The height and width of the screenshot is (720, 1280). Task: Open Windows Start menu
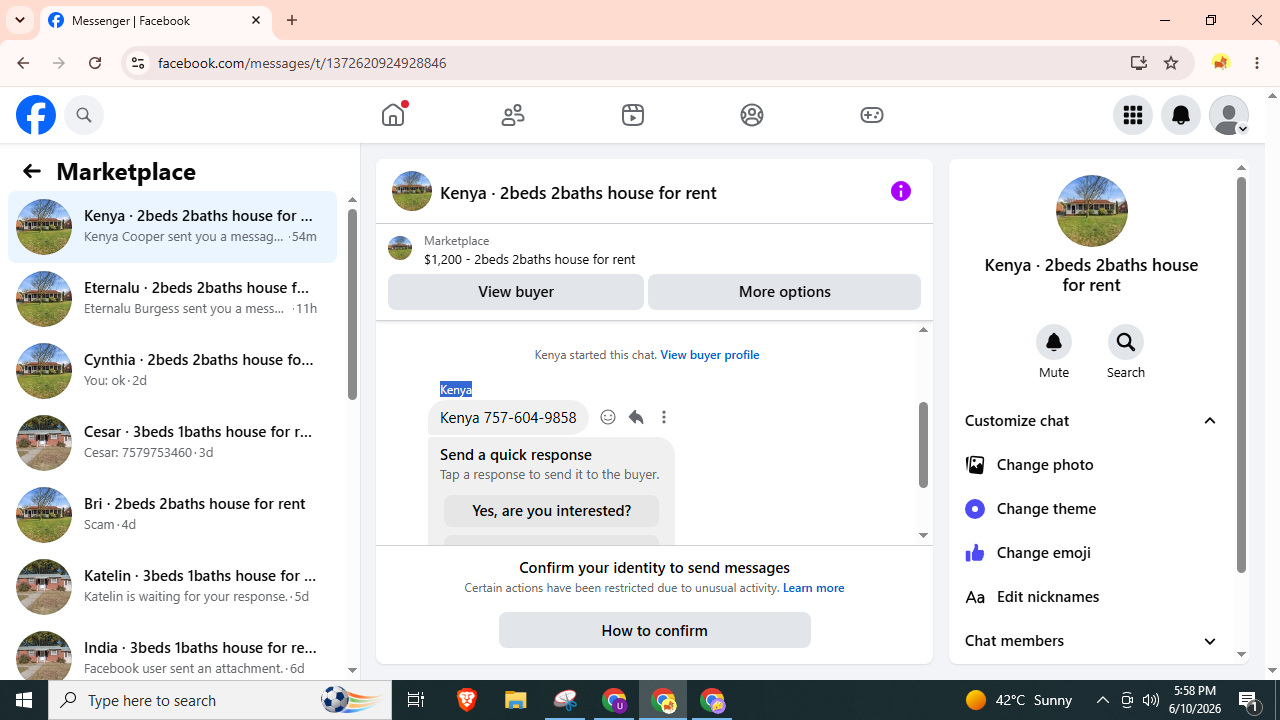point(24,700)
